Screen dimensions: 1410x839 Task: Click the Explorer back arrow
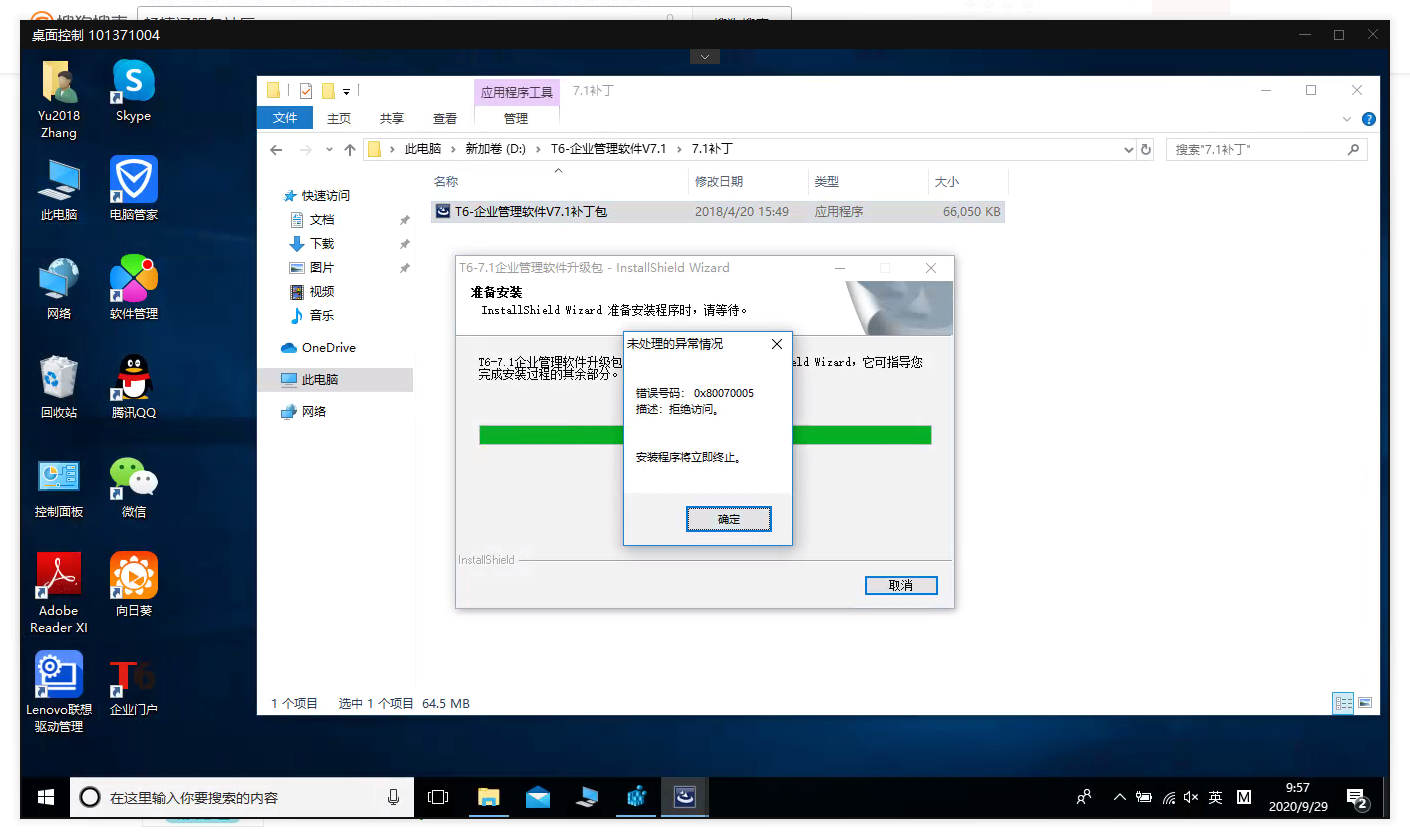click(277, 150)
